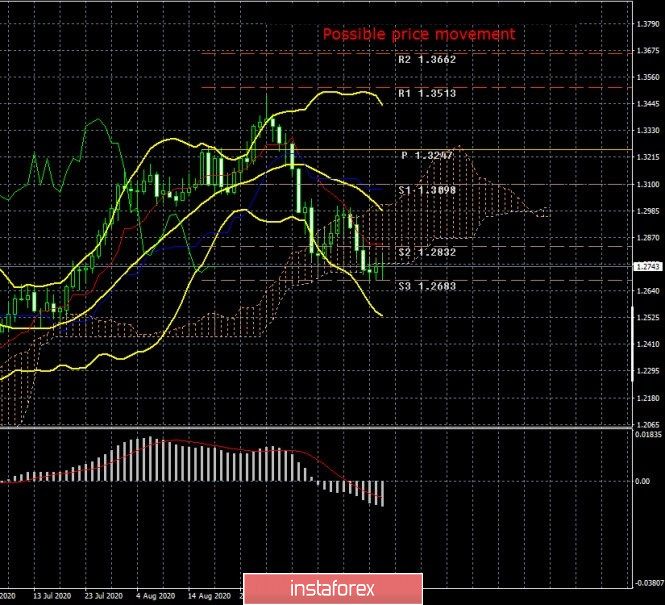Click the 1.2295 price axis value

pos(648,371)
